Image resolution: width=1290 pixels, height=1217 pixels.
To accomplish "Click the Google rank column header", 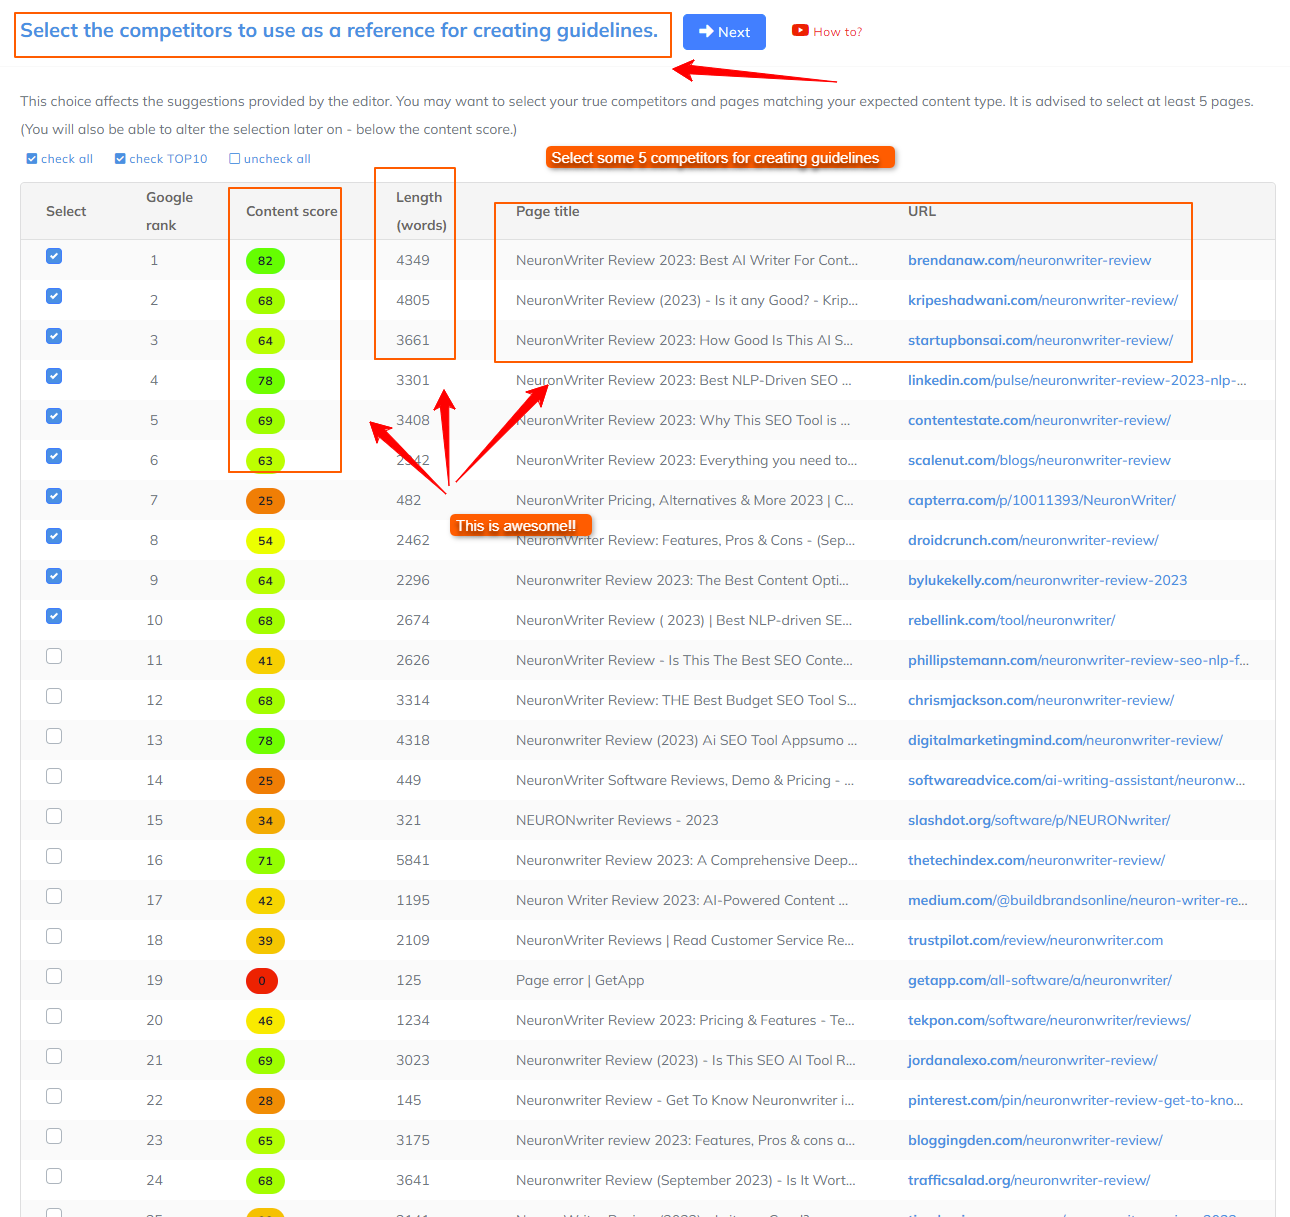I will [169, 211].
